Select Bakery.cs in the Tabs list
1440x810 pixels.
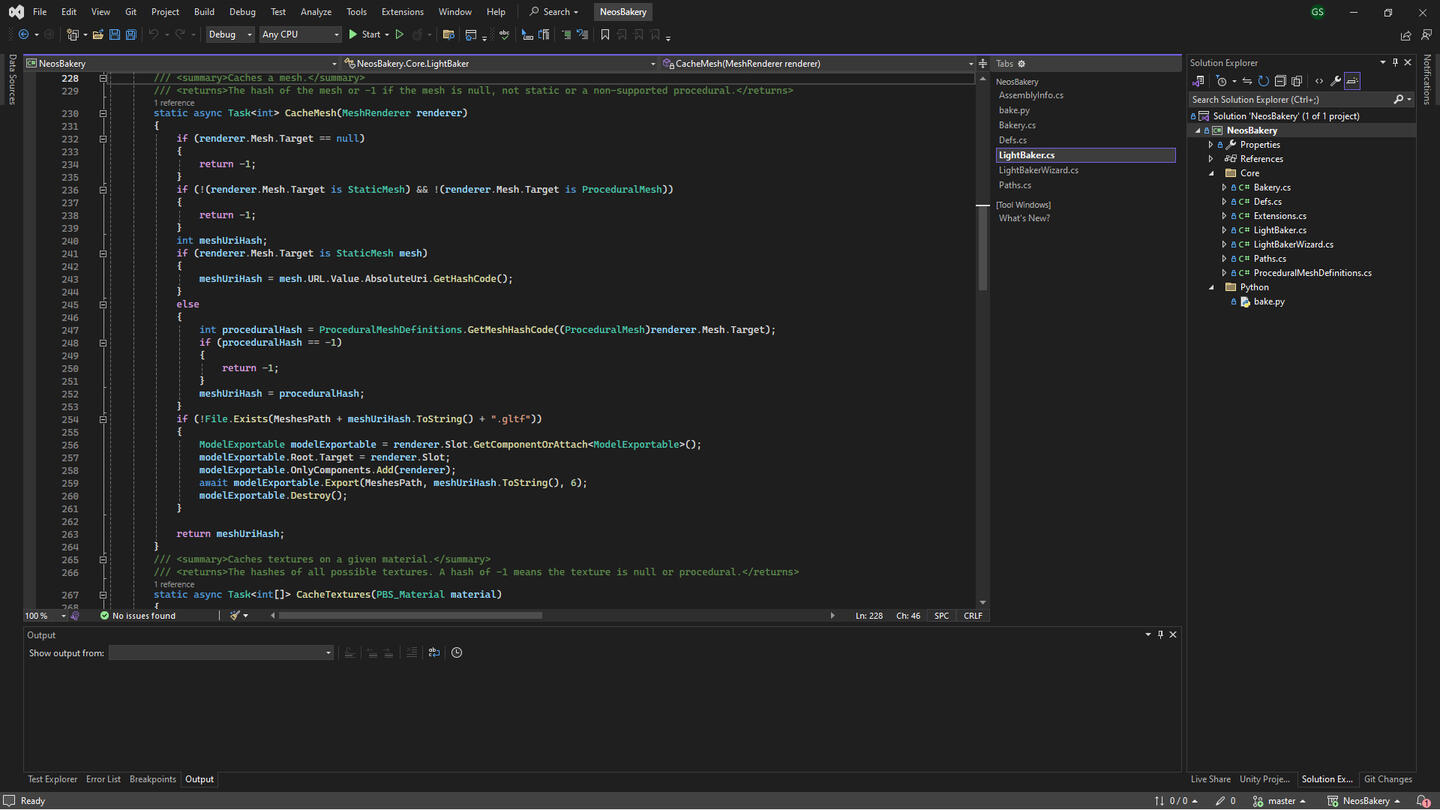(x=1017, y=125)
